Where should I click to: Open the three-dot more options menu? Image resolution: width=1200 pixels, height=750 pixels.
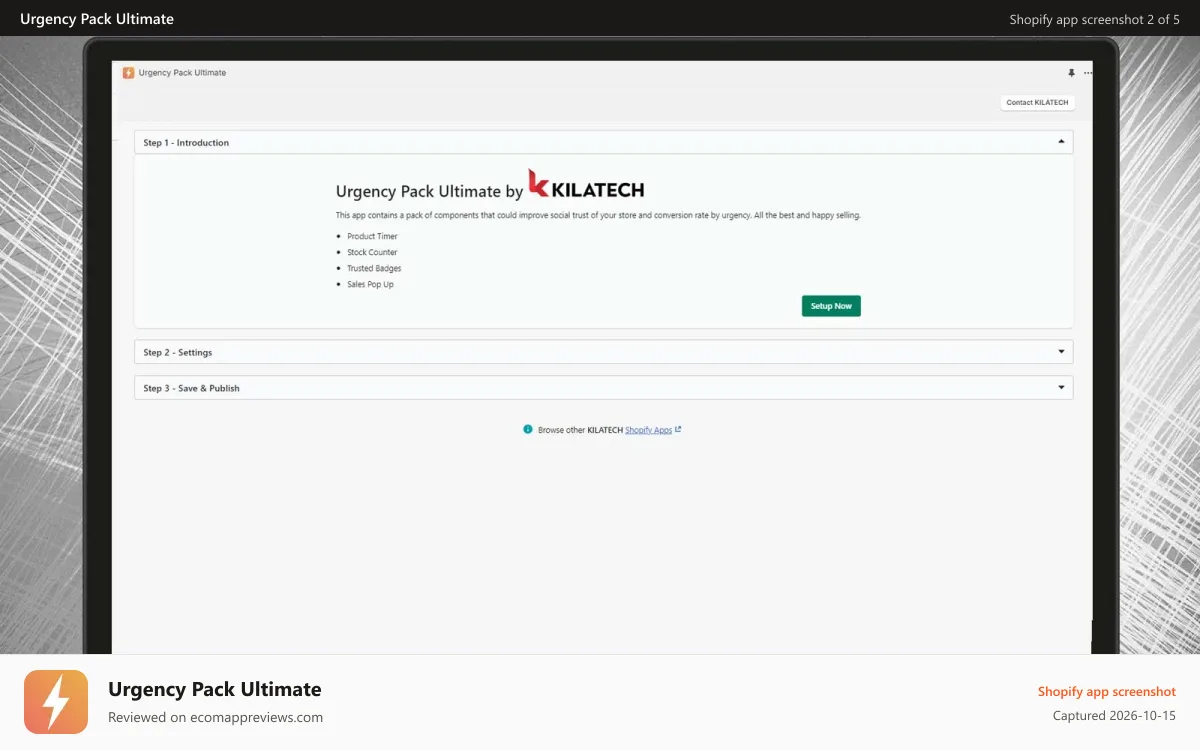[1088, 73]
